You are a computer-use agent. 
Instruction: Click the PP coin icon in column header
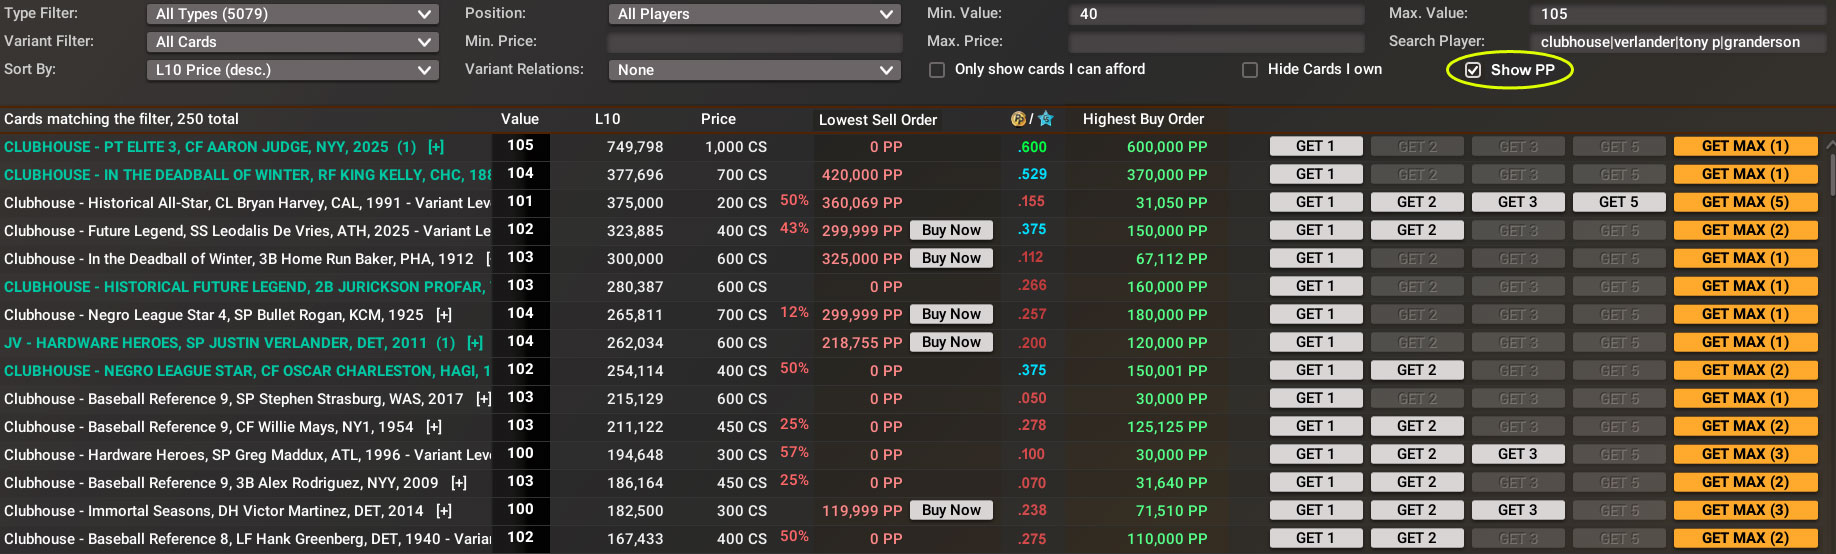[1018, 119]
